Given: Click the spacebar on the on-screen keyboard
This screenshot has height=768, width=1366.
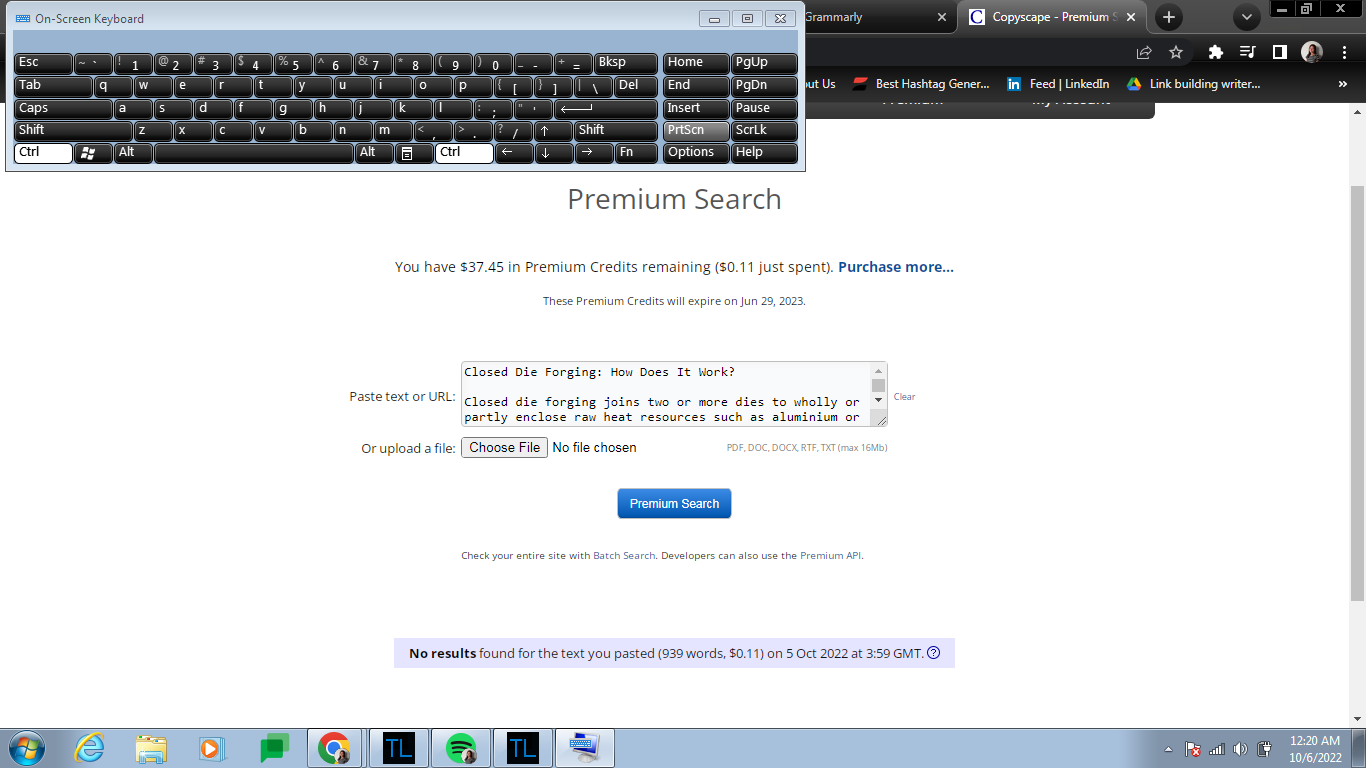Looking at the screenshot, I should point(254,153).
